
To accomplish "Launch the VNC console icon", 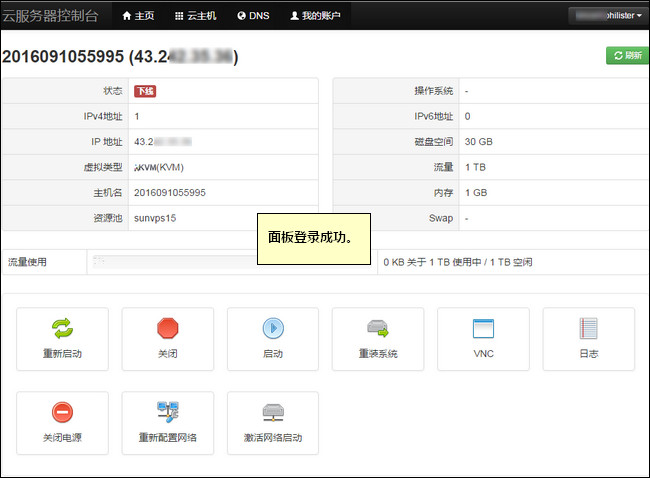I will coord(483,328).
